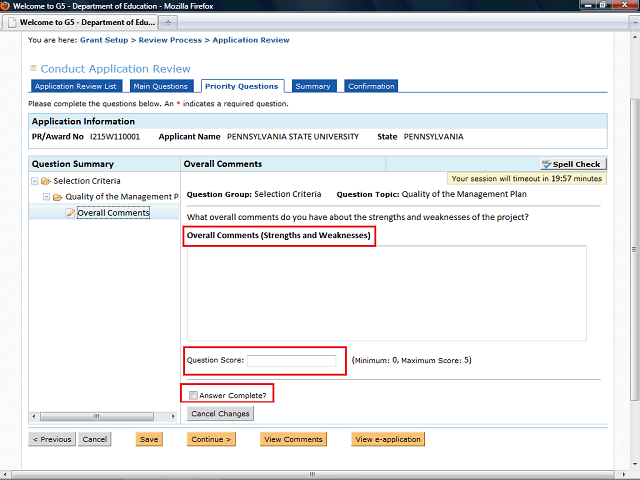Click the session timeout notice
The height and width of the screenshot is (480, 640).
pyautogui.click(x=527, y=178)
